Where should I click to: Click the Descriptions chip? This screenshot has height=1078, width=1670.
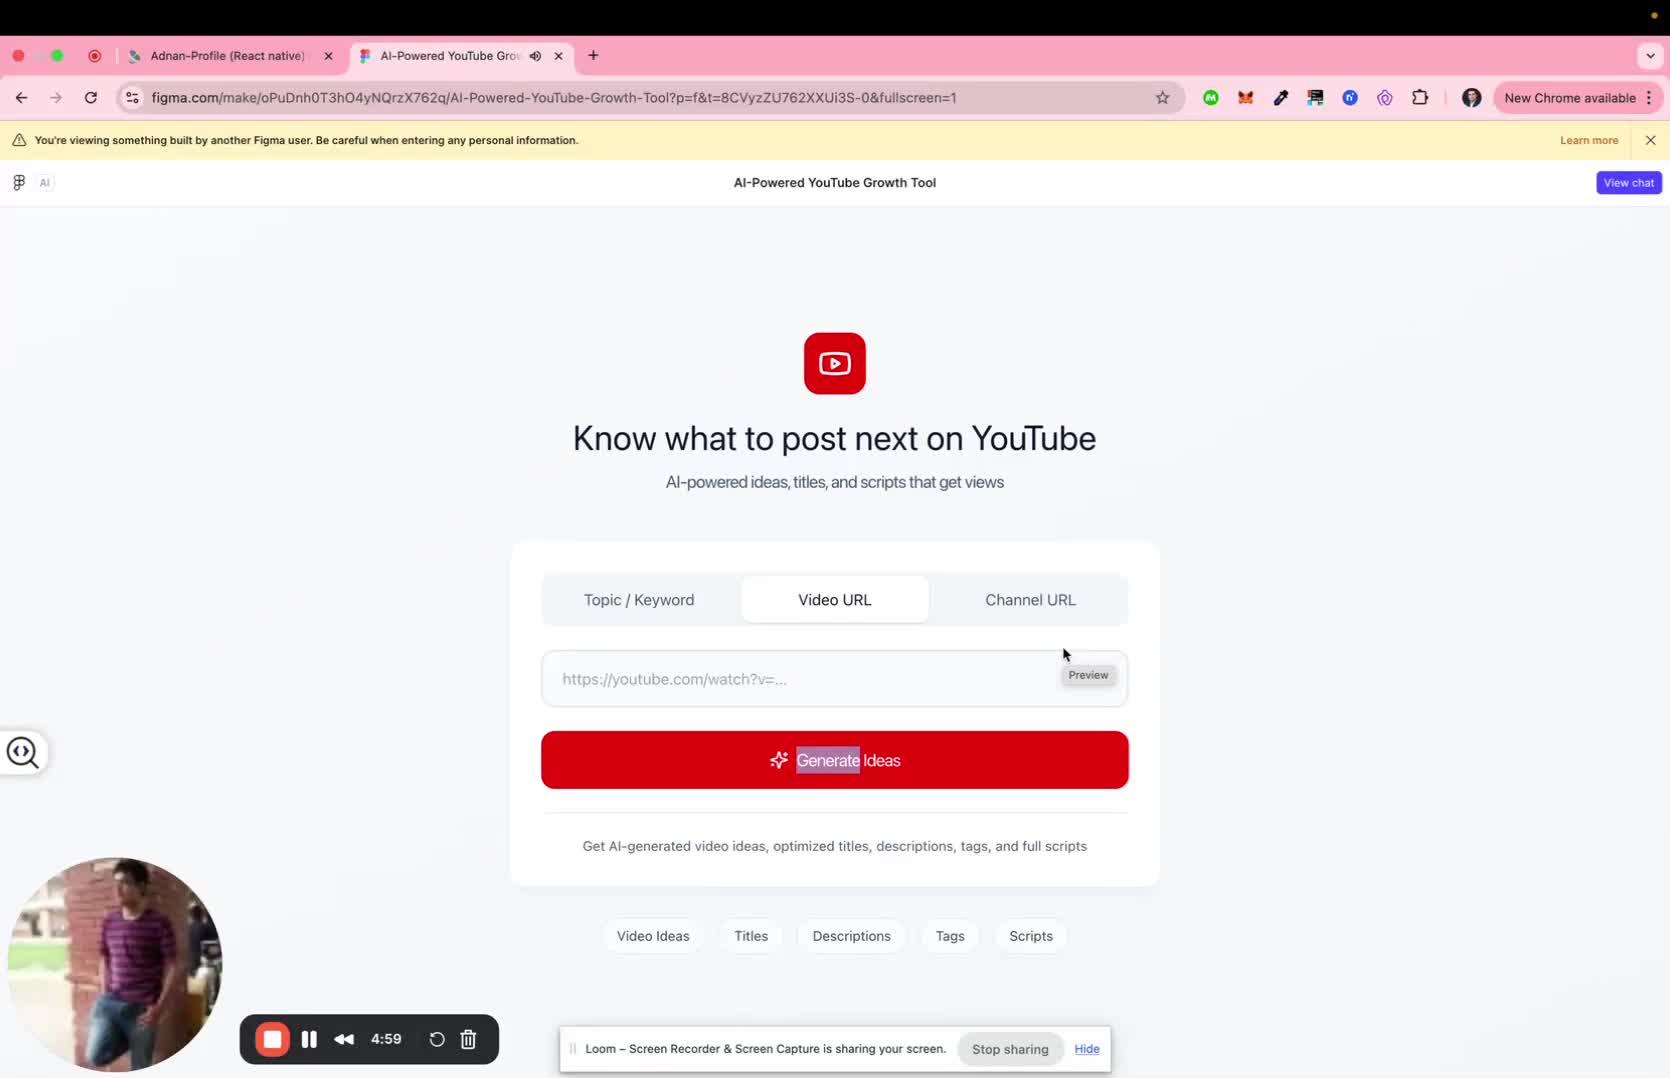point(851,936)
